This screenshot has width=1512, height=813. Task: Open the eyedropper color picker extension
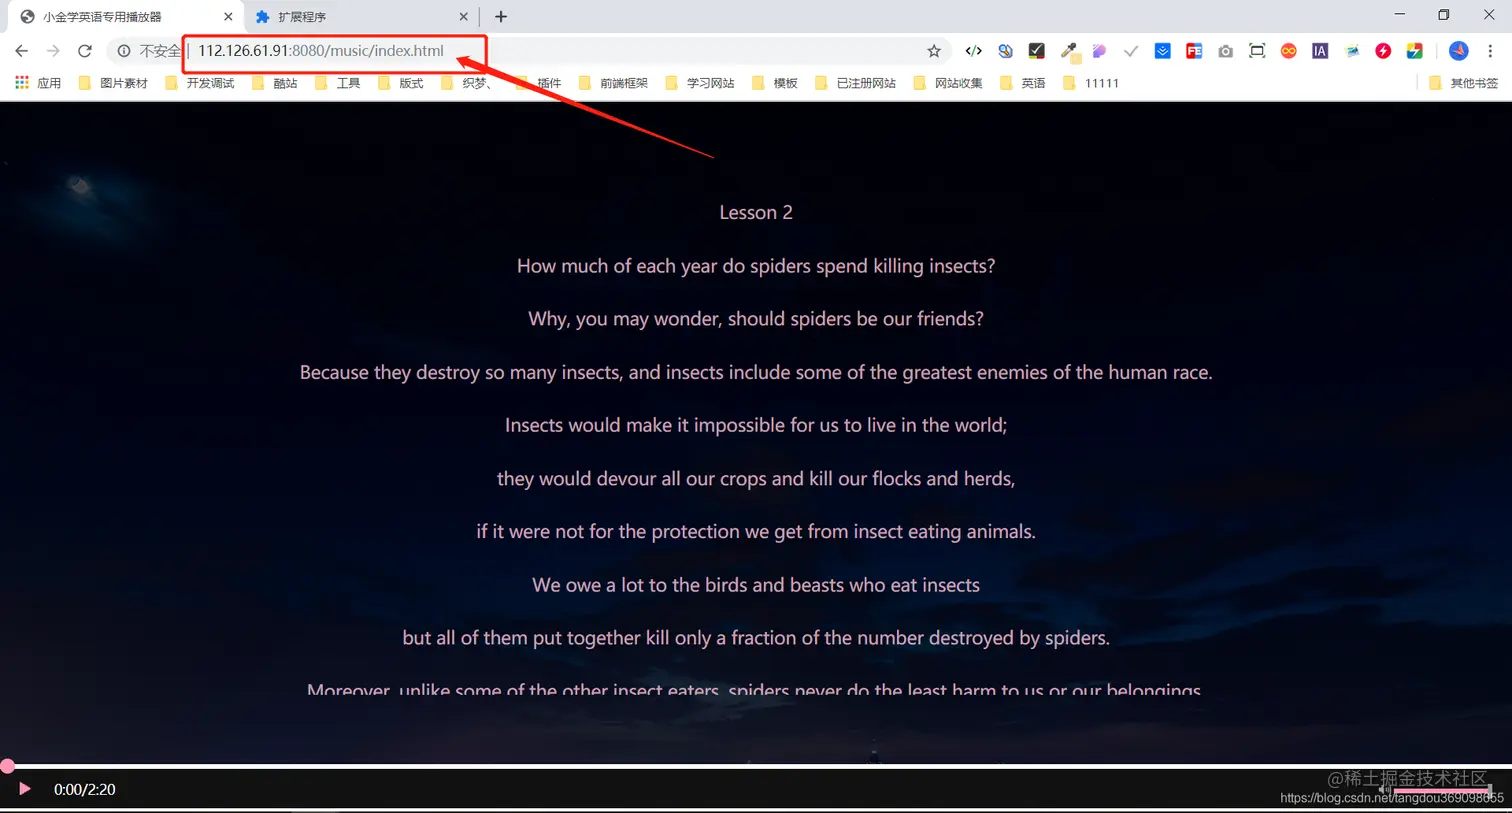point(1069,51)
